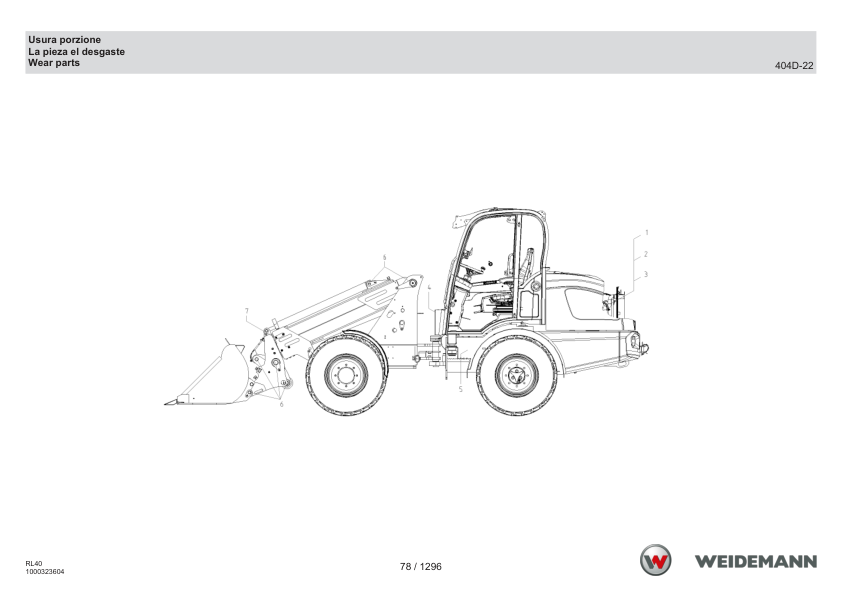
Task: Click the model code 404D-22
Action: click(x=794, y=66)
